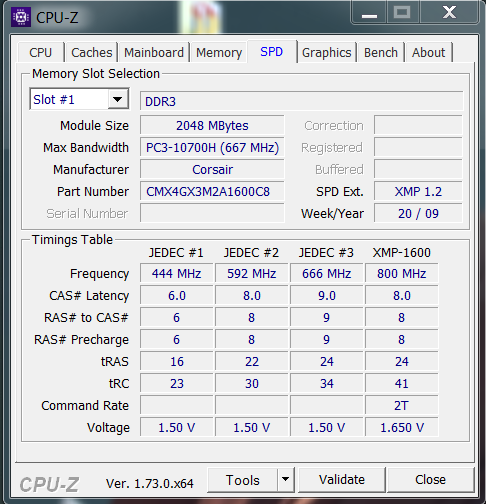
Task: Click the XMP 1.2 SPD Ext. value
Action: tap(418, 192)
